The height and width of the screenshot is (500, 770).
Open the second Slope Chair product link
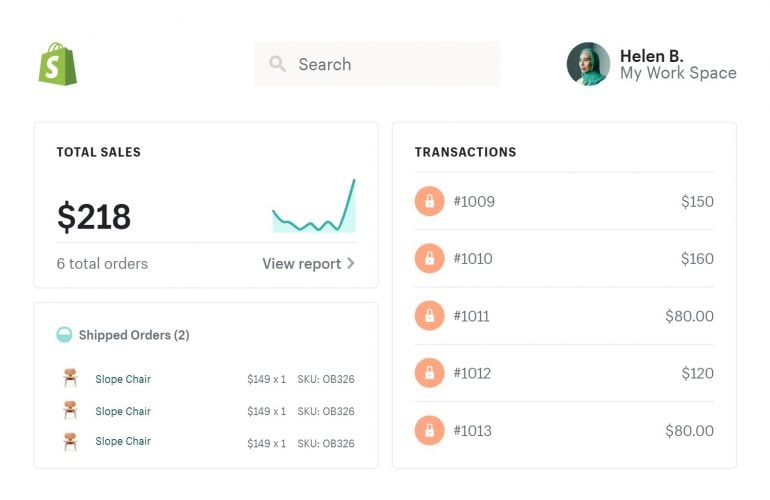[x=123, y=411]
